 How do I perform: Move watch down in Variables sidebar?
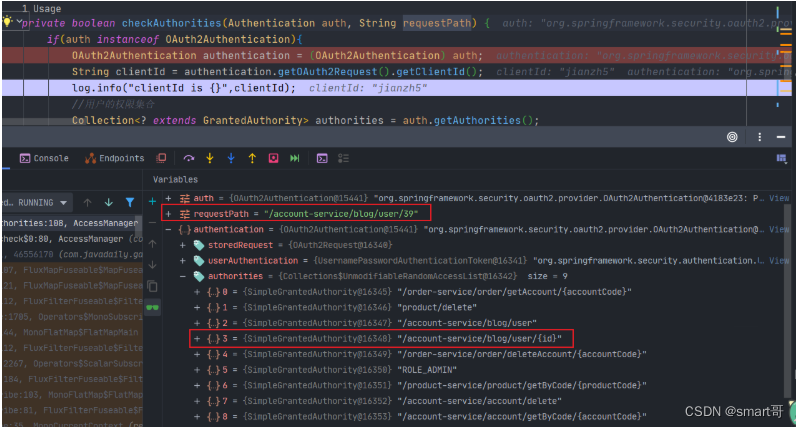(152, 265)
